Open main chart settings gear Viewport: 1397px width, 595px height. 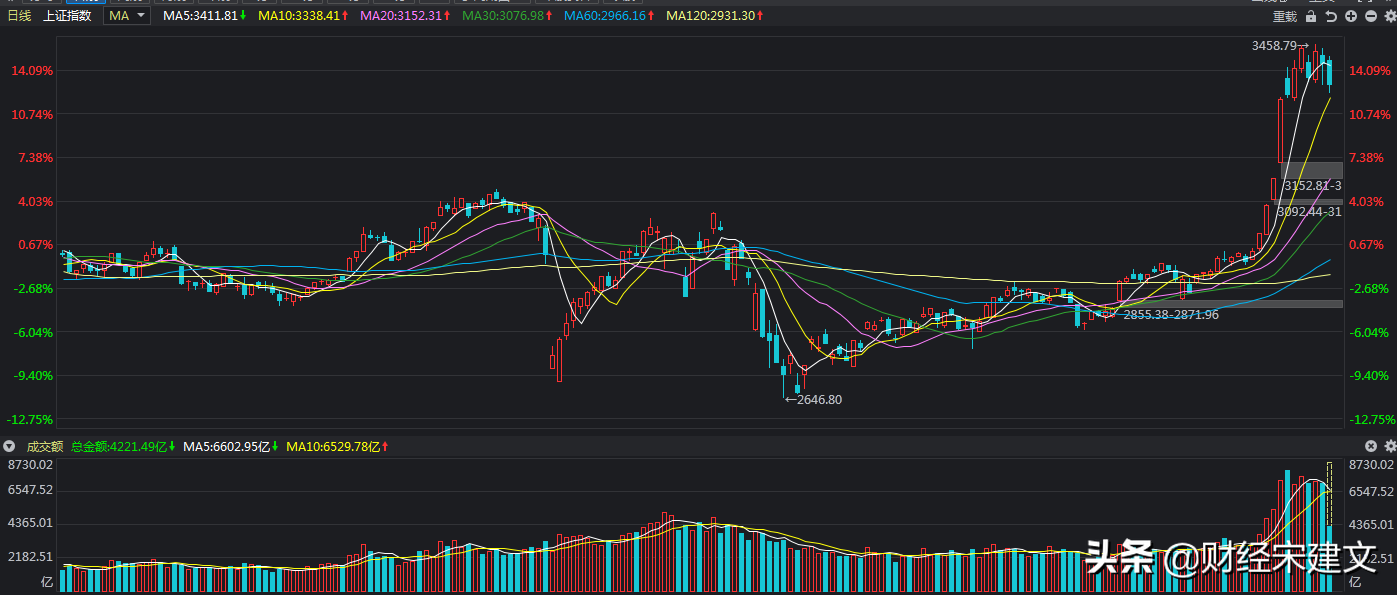(x=1389, y=16)
